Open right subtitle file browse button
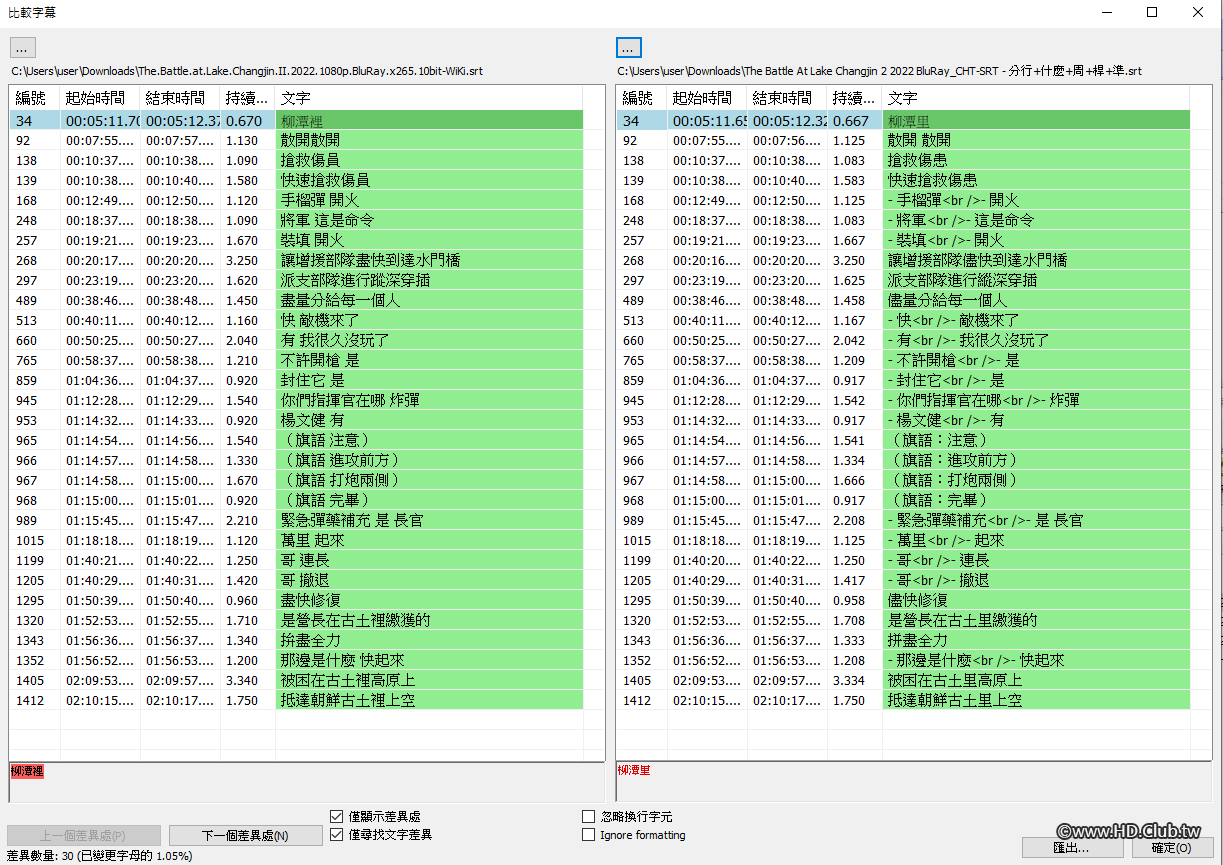The height and width of the screenshot is (865, 1223). pyautogui.click(x=628, y=47)
